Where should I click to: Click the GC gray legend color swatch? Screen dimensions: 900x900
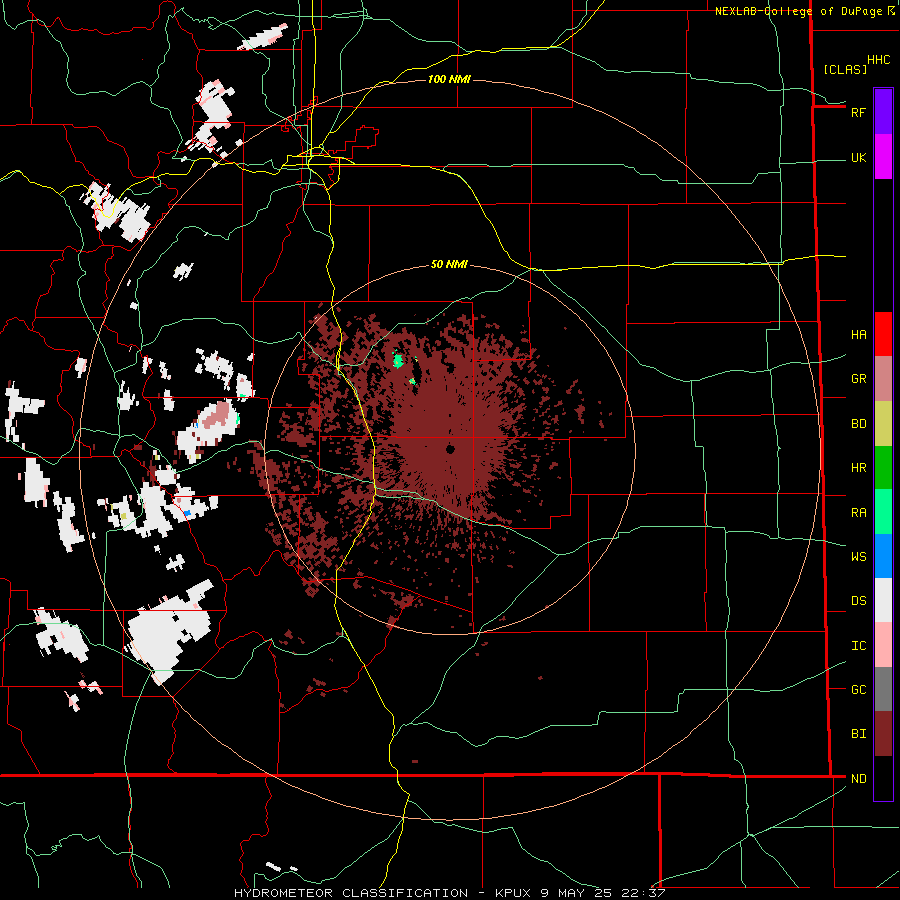883,689
